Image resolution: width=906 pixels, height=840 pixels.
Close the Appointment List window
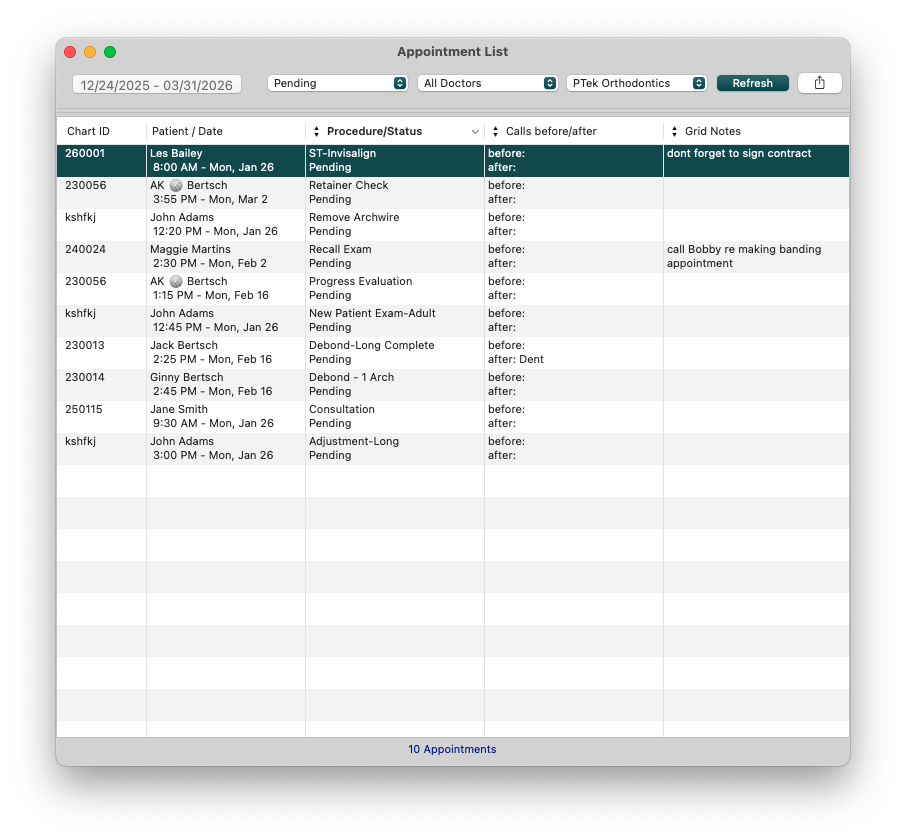point(70,52)
